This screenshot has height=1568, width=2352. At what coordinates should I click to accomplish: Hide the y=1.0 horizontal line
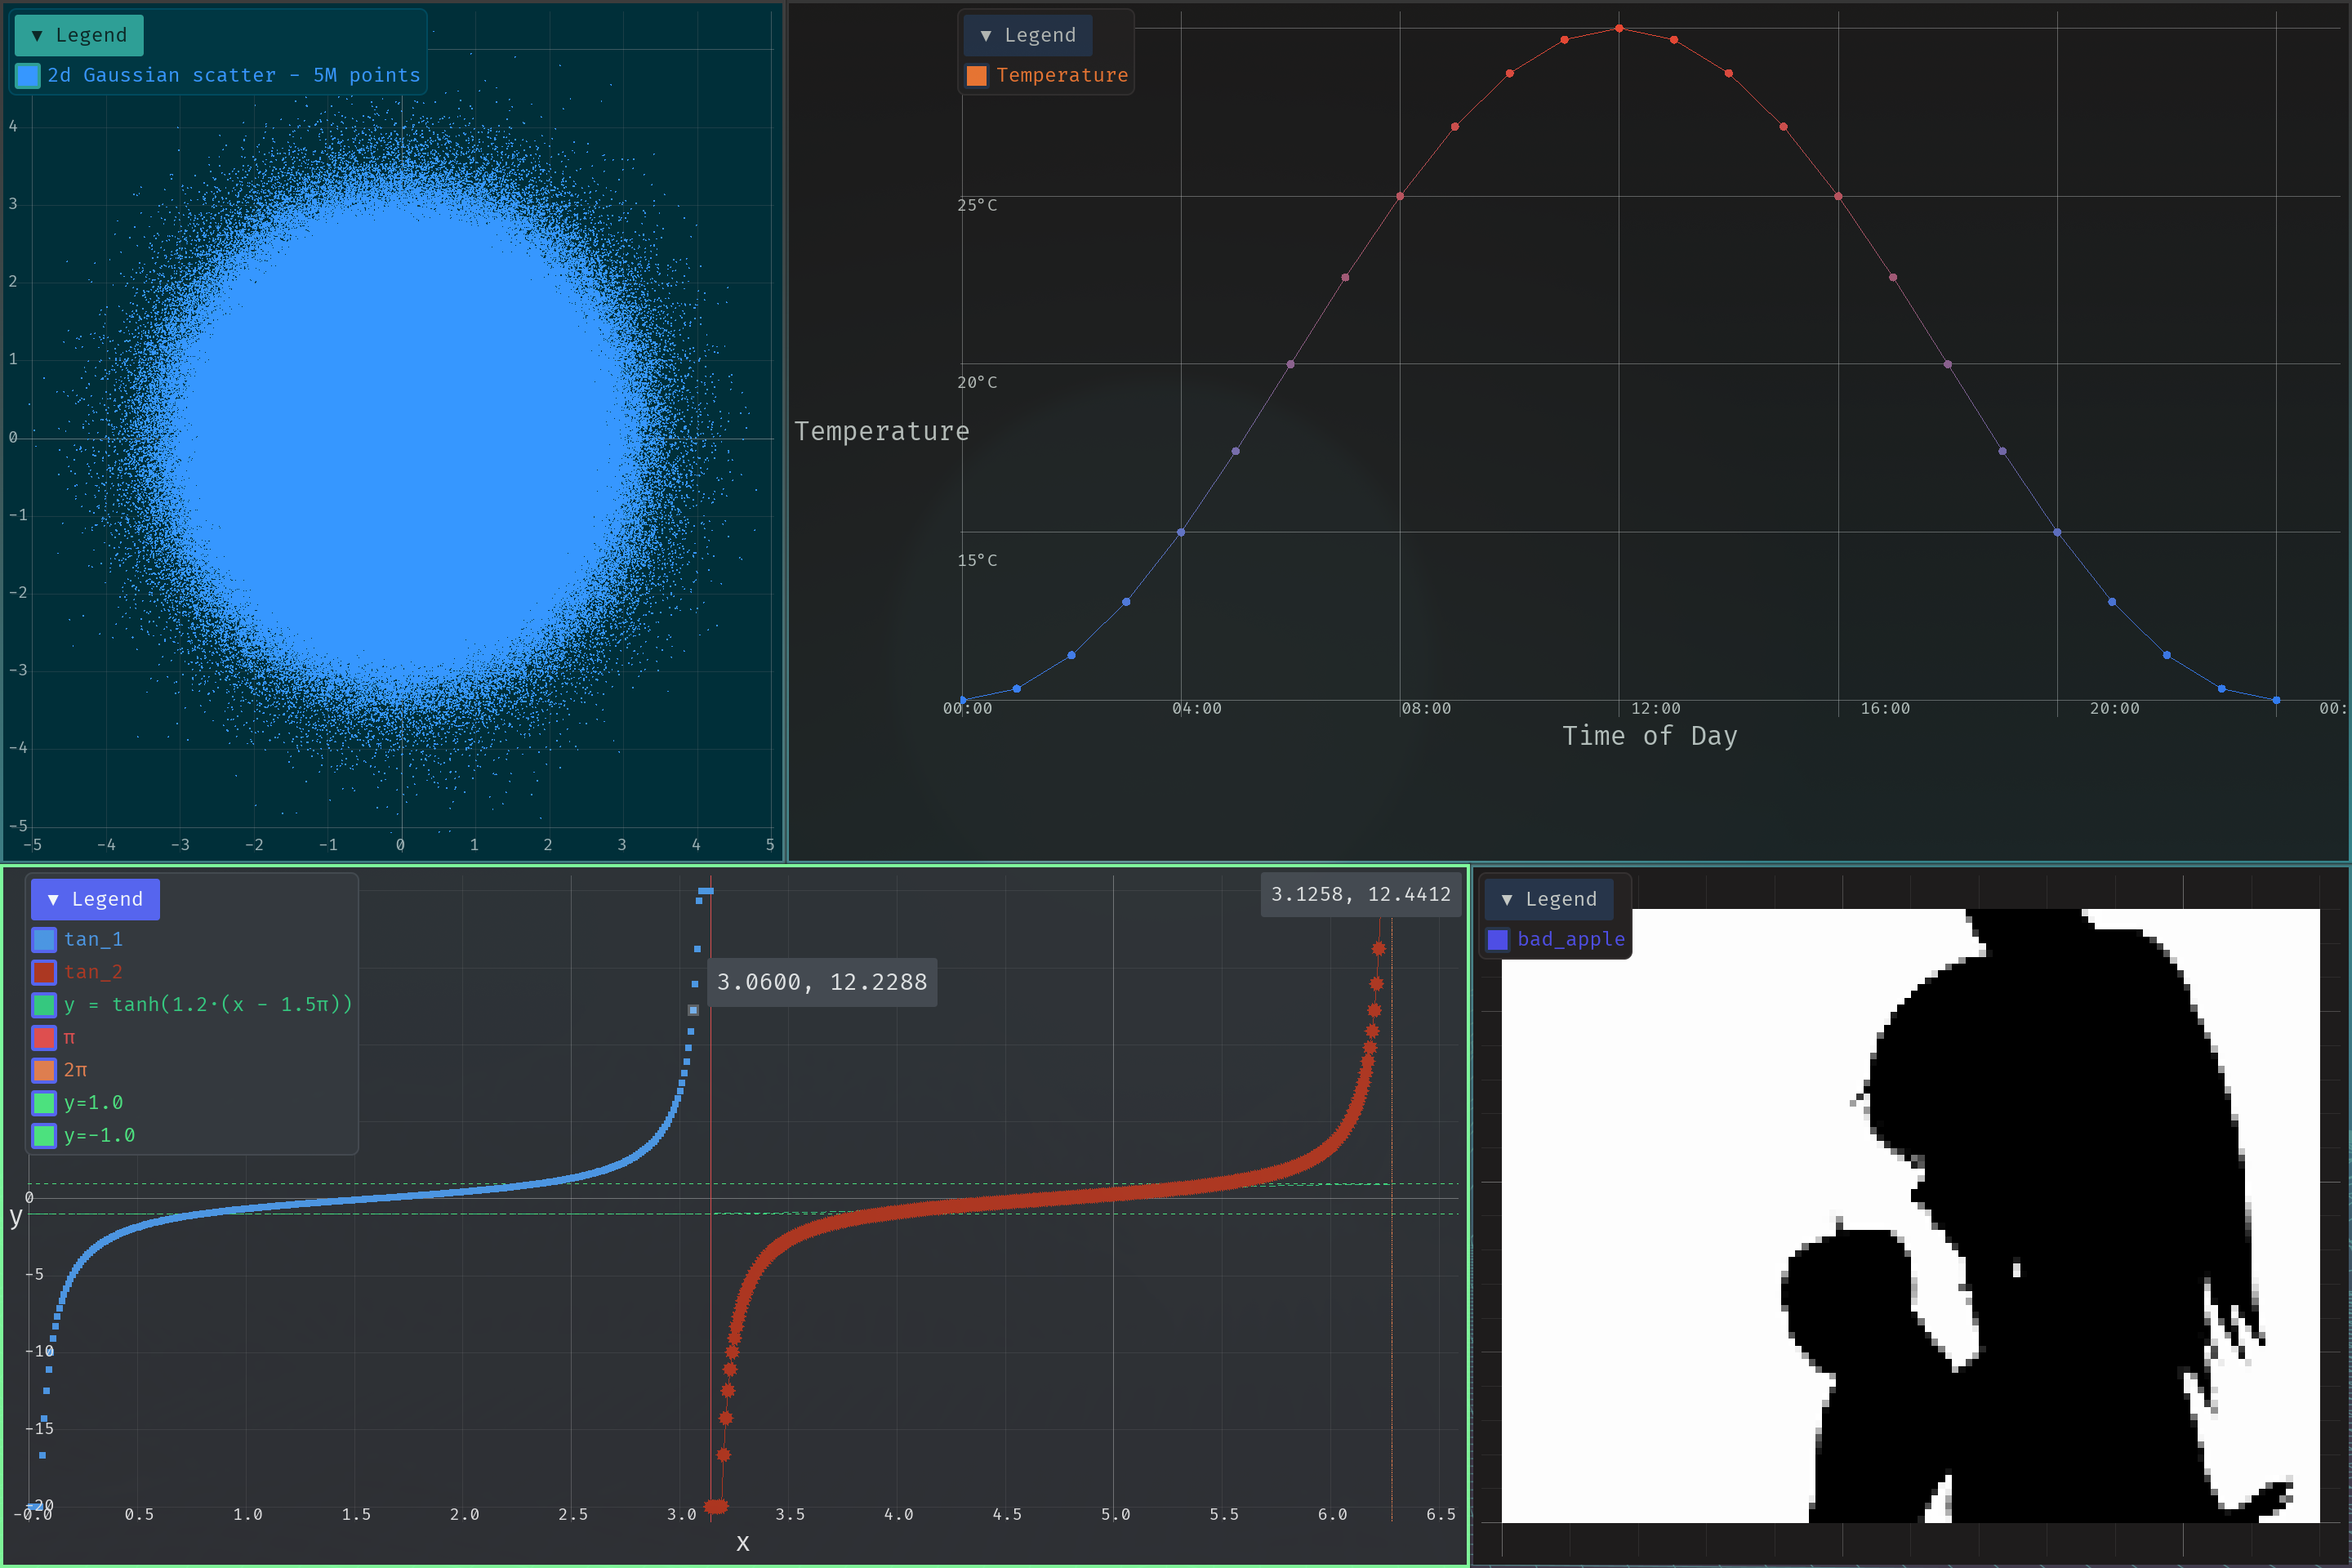click(44, 1103)
